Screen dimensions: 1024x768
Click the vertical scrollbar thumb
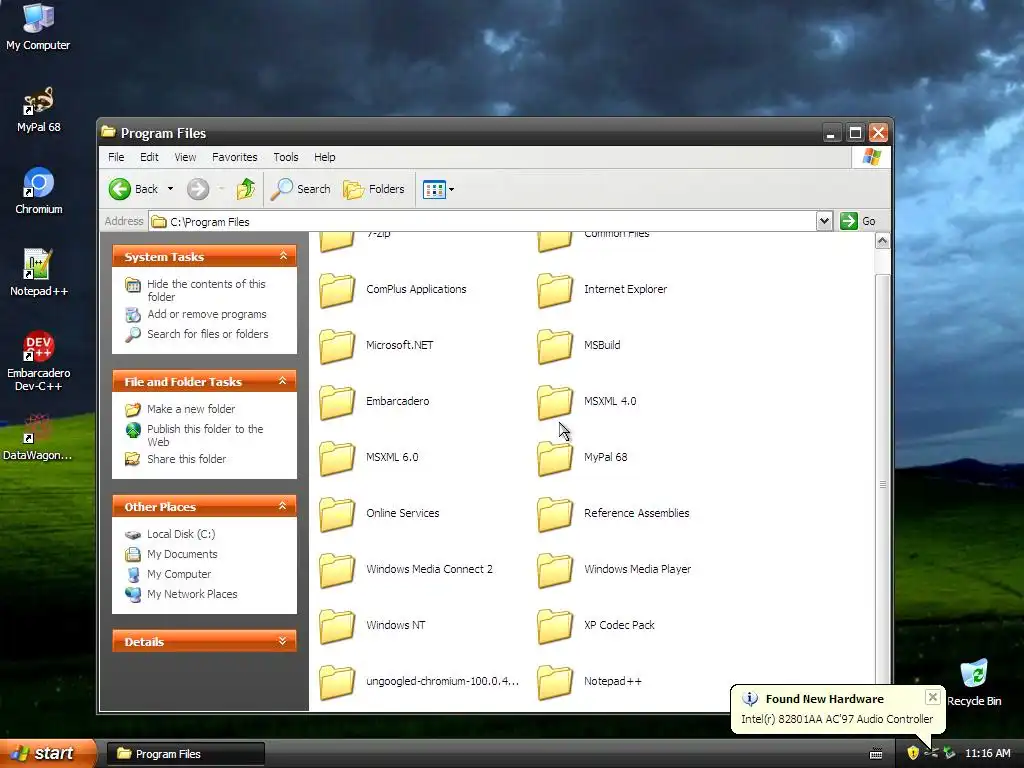882,485
